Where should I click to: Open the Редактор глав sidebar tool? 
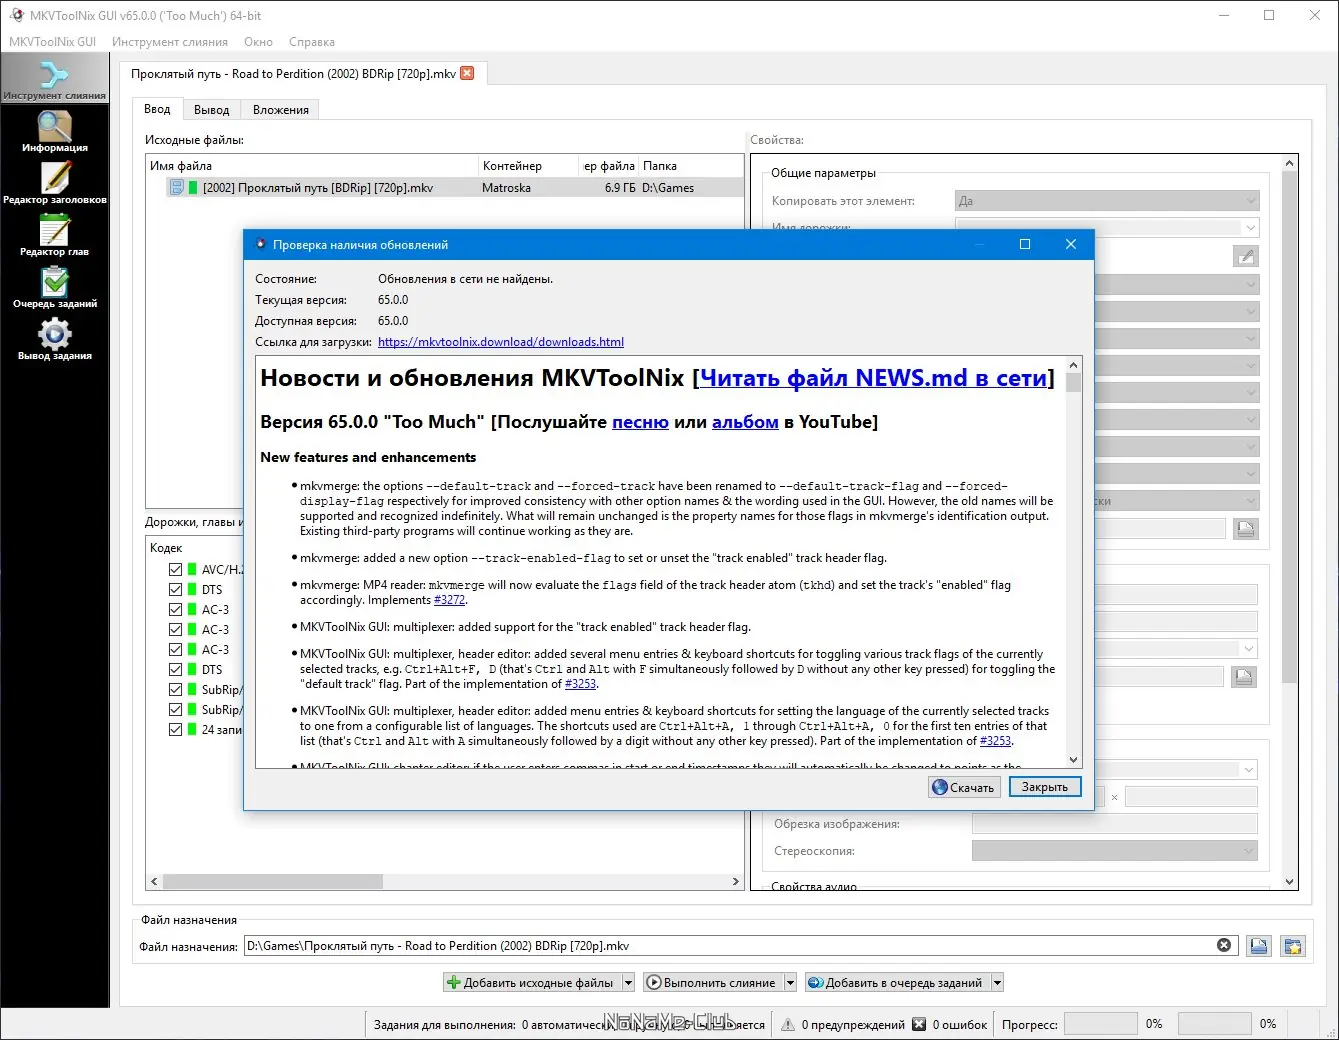point(54,235)
